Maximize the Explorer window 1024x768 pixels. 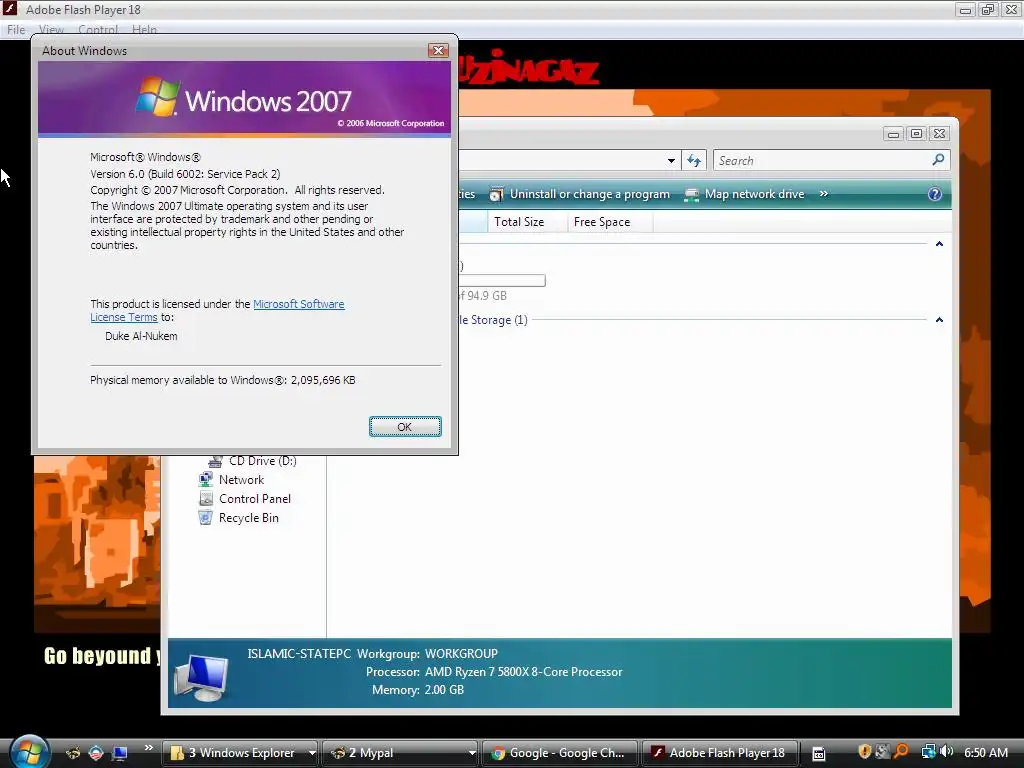tap(916, 133)
